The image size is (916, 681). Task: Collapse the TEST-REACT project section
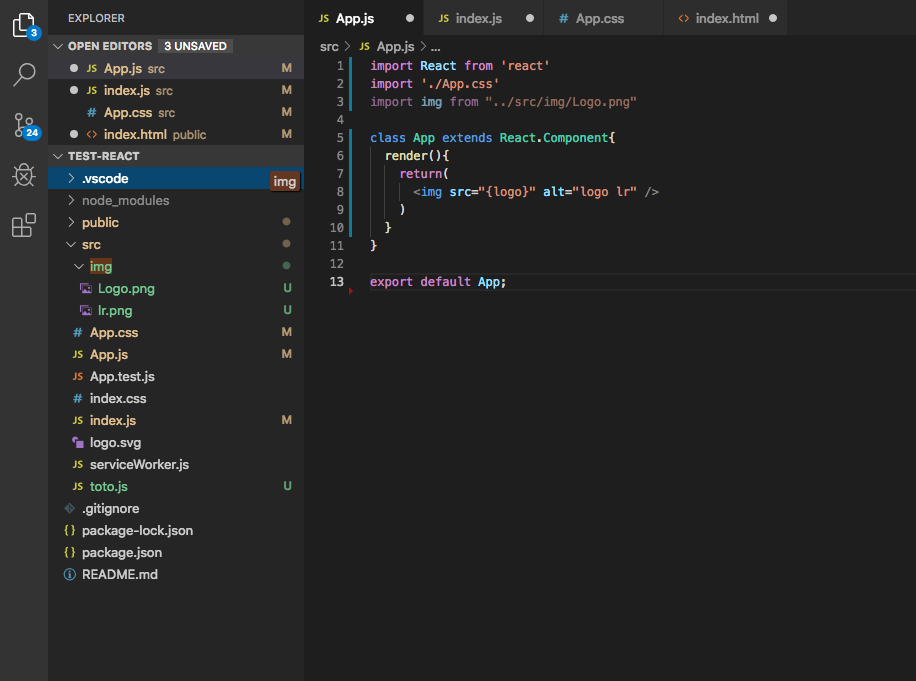58,156
